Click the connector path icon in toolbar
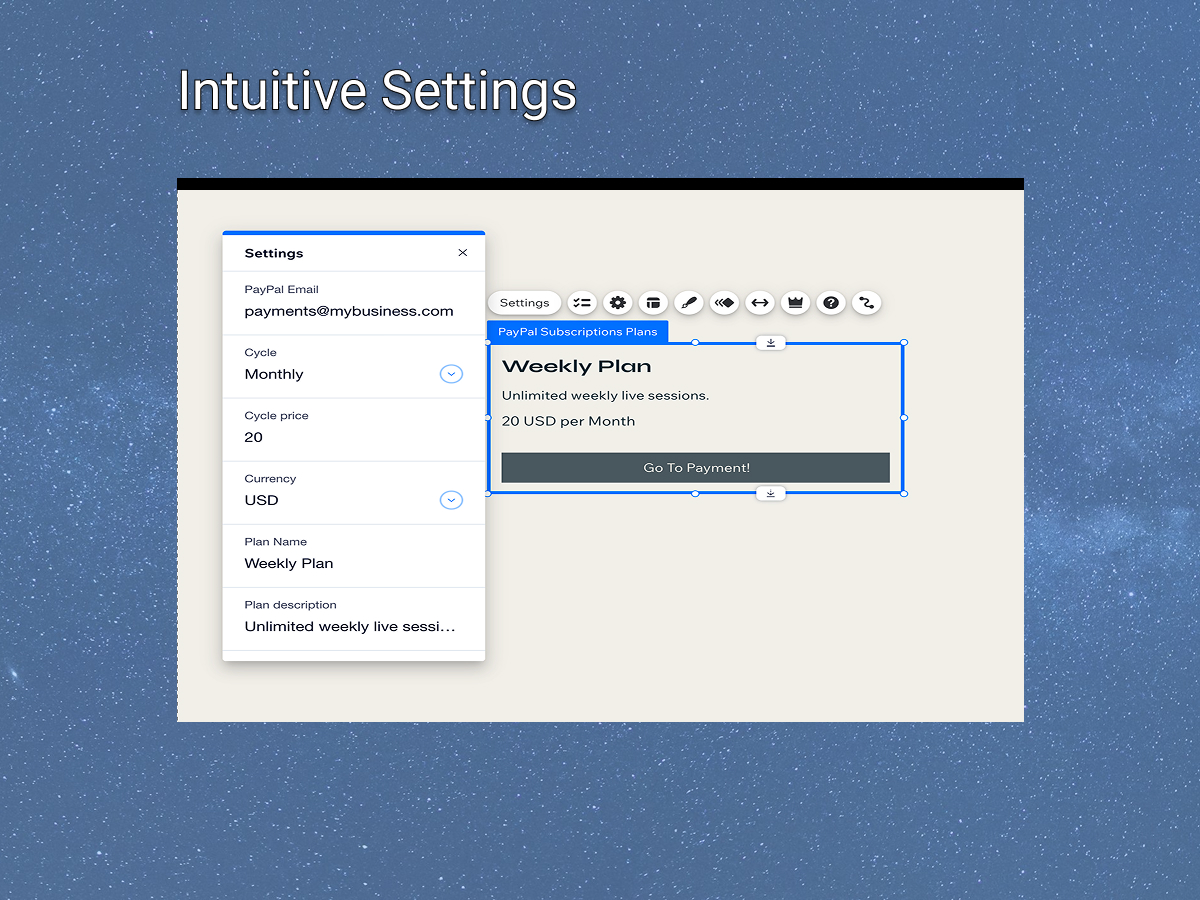This screenshot has height=900, width=1200. point(867,303)
